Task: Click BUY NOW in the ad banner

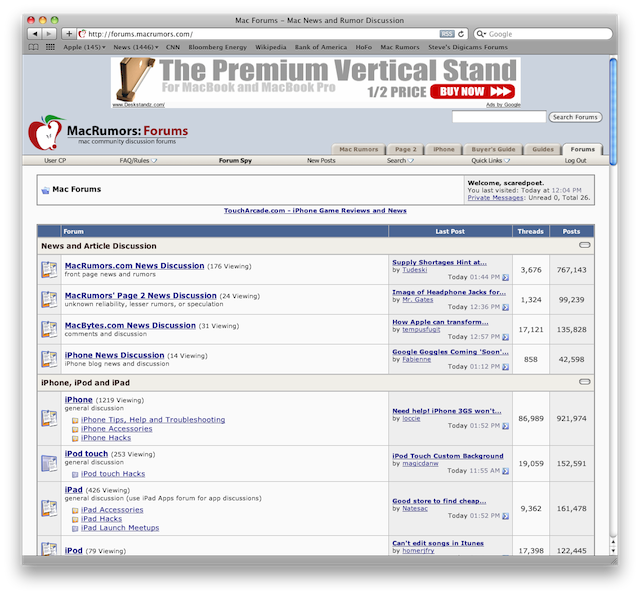Action: (x=473, y=91)
